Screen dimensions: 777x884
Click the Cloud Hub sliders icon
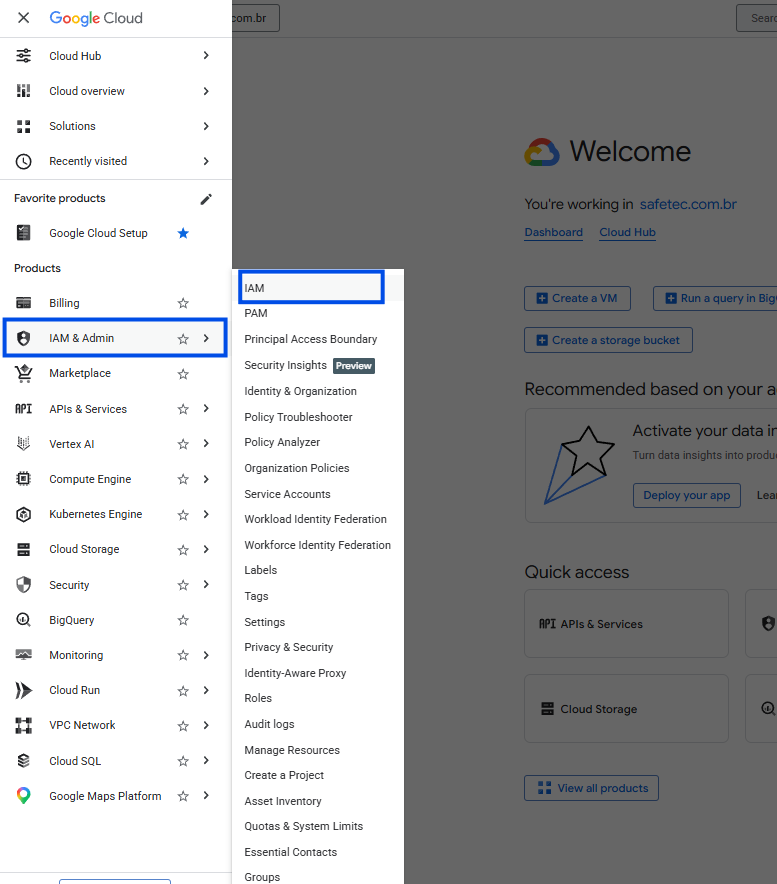tap(24, 56)
